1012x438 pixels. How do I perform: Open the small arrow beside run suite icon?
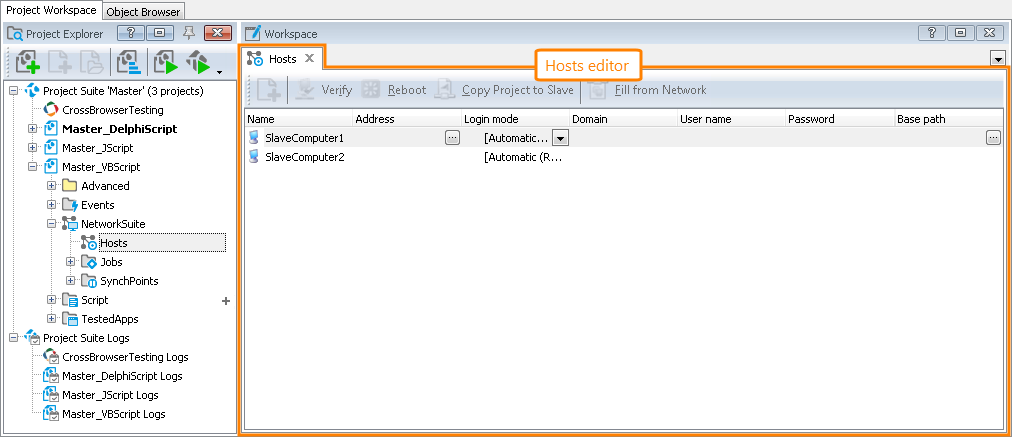click(x=219, y=71)
